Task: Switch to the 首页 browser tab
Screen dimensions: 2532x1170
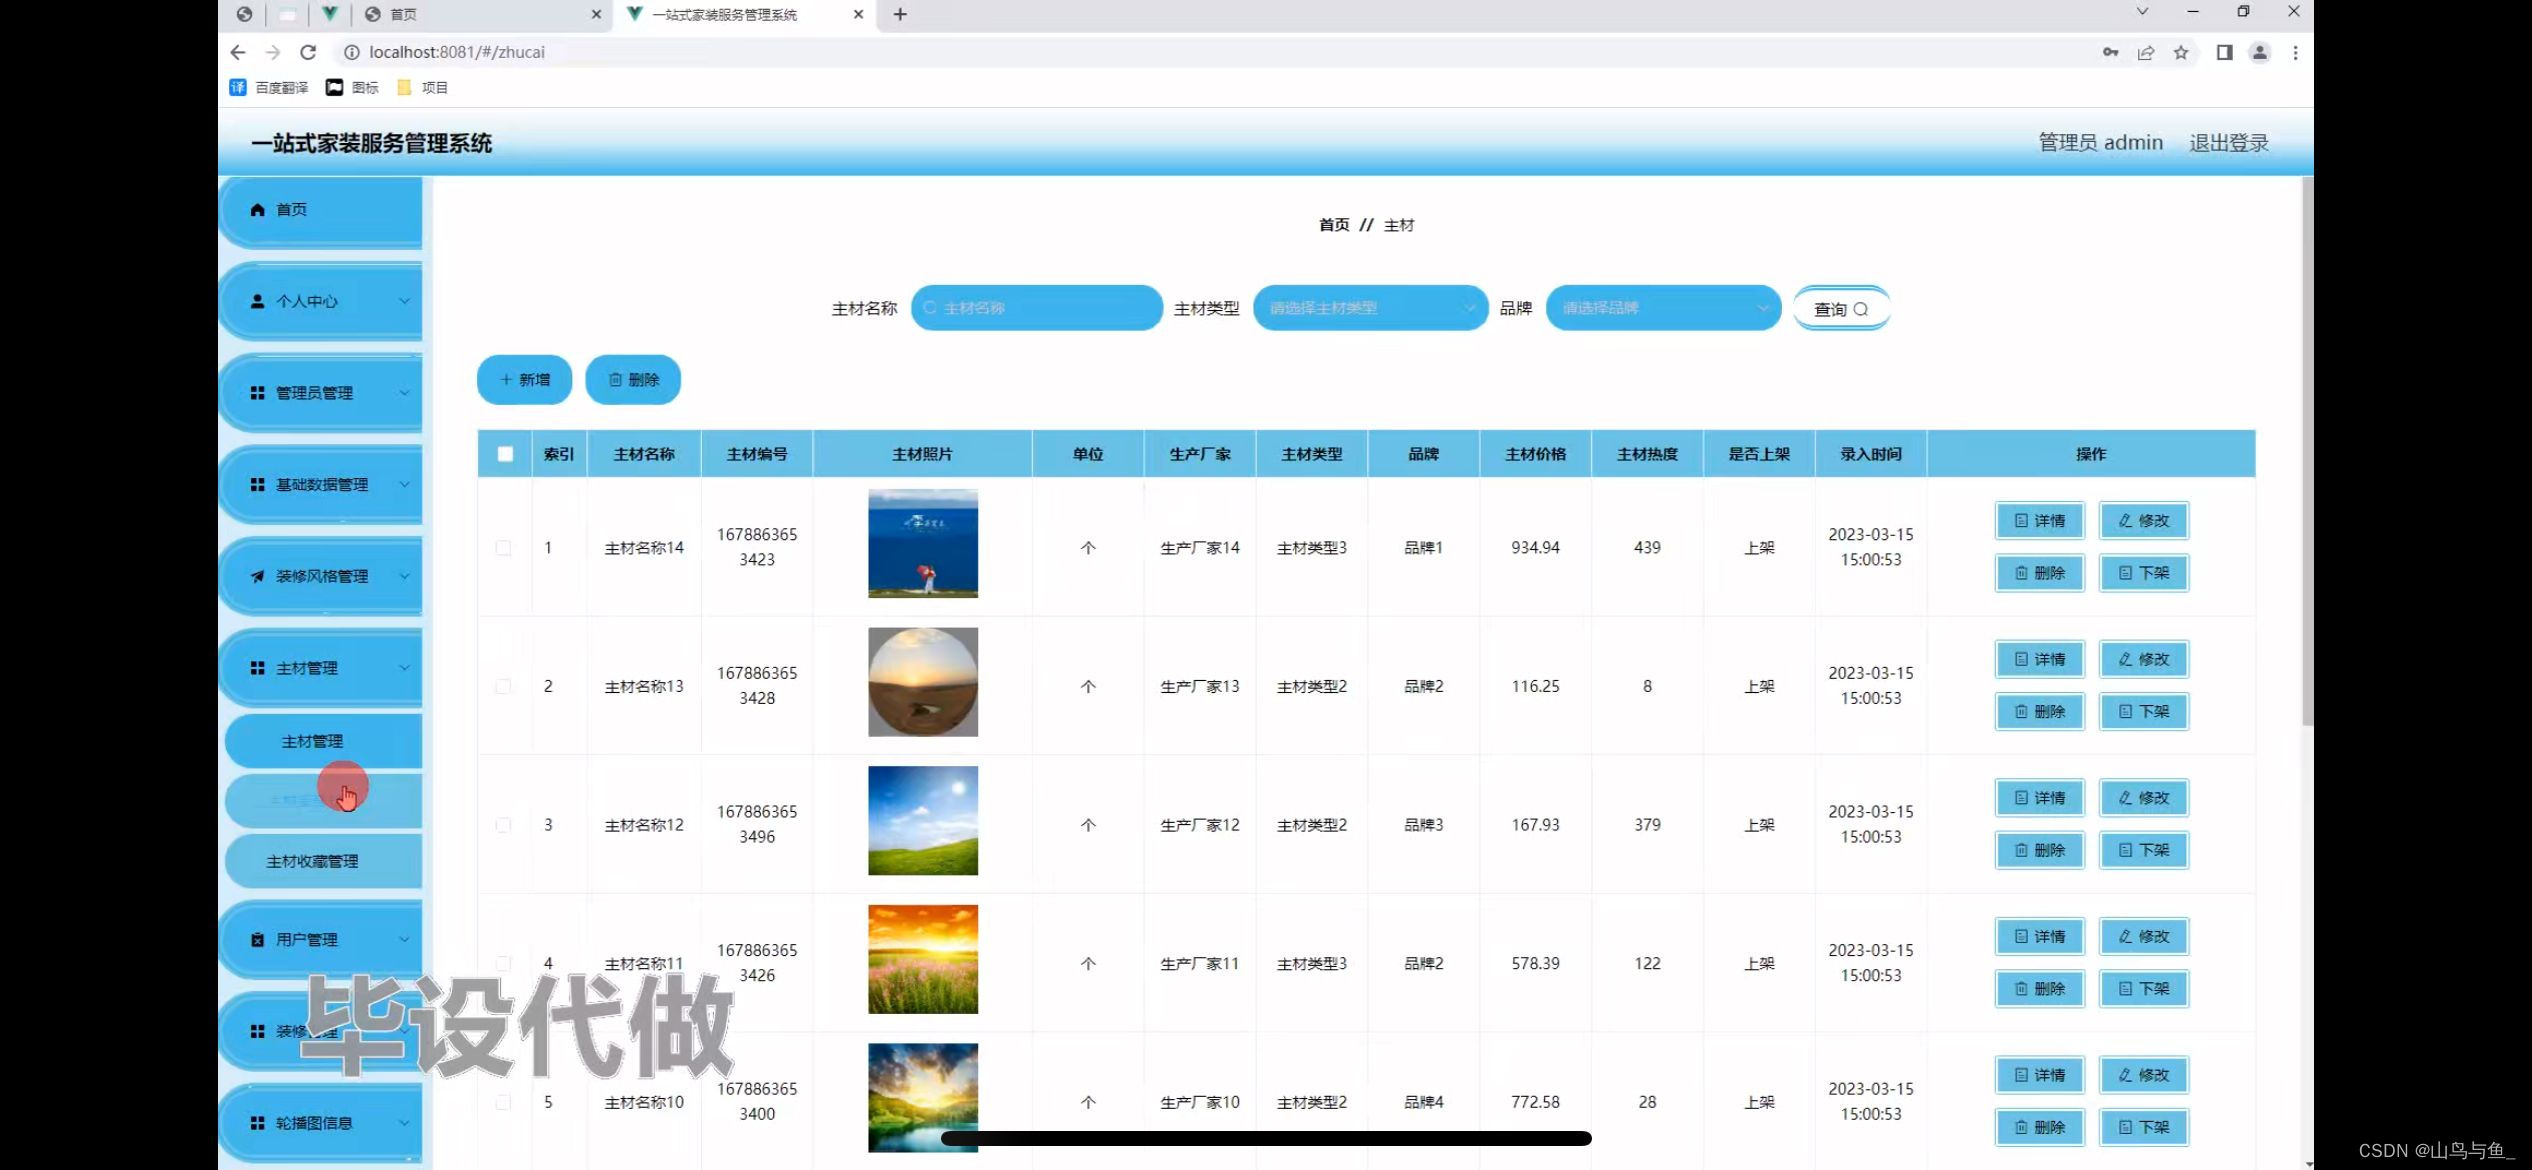Action: pyautogui.click(x=484, y=14)
